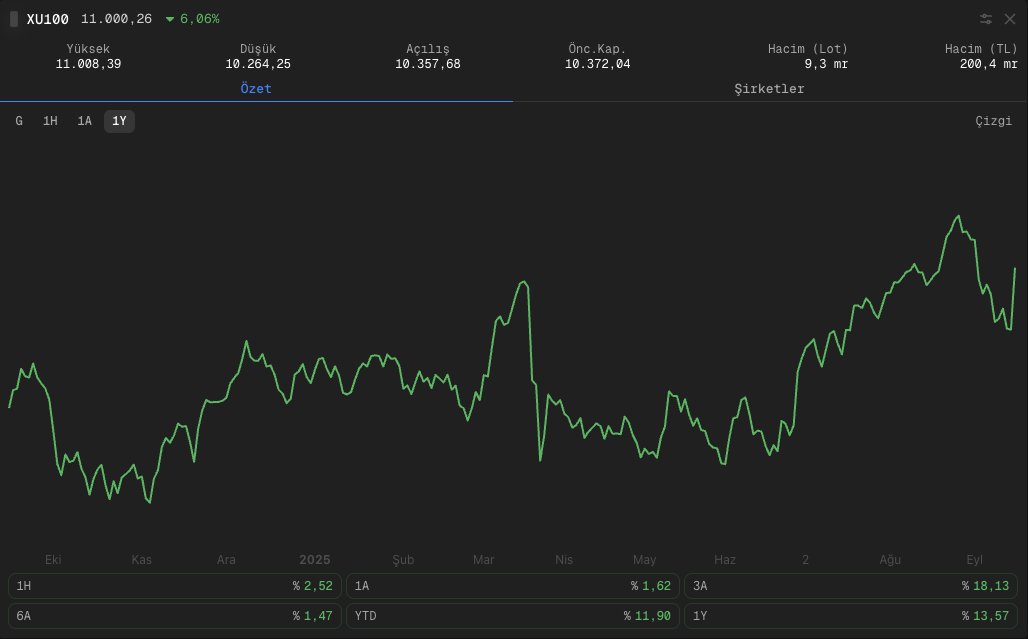This screenshot has width=1028, height=639.
Task: Click the XU100 symbol name
Action: tap(47, 19)
